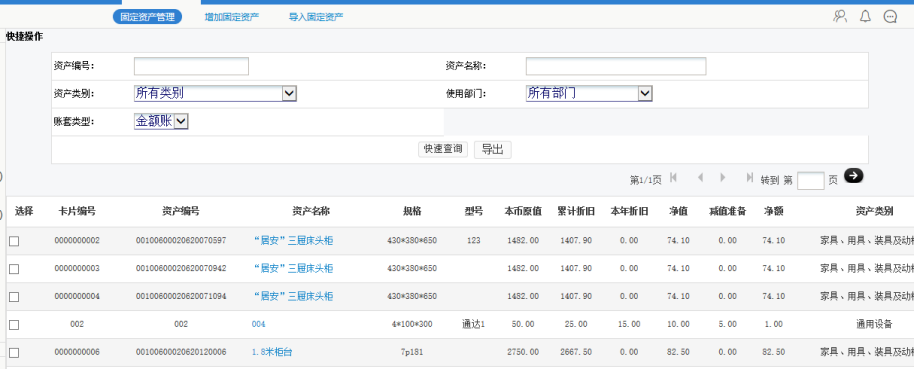Click the 2667.50 accumulated depreciation cell
The image size is (914, 369).
click(x=576, y=352)
